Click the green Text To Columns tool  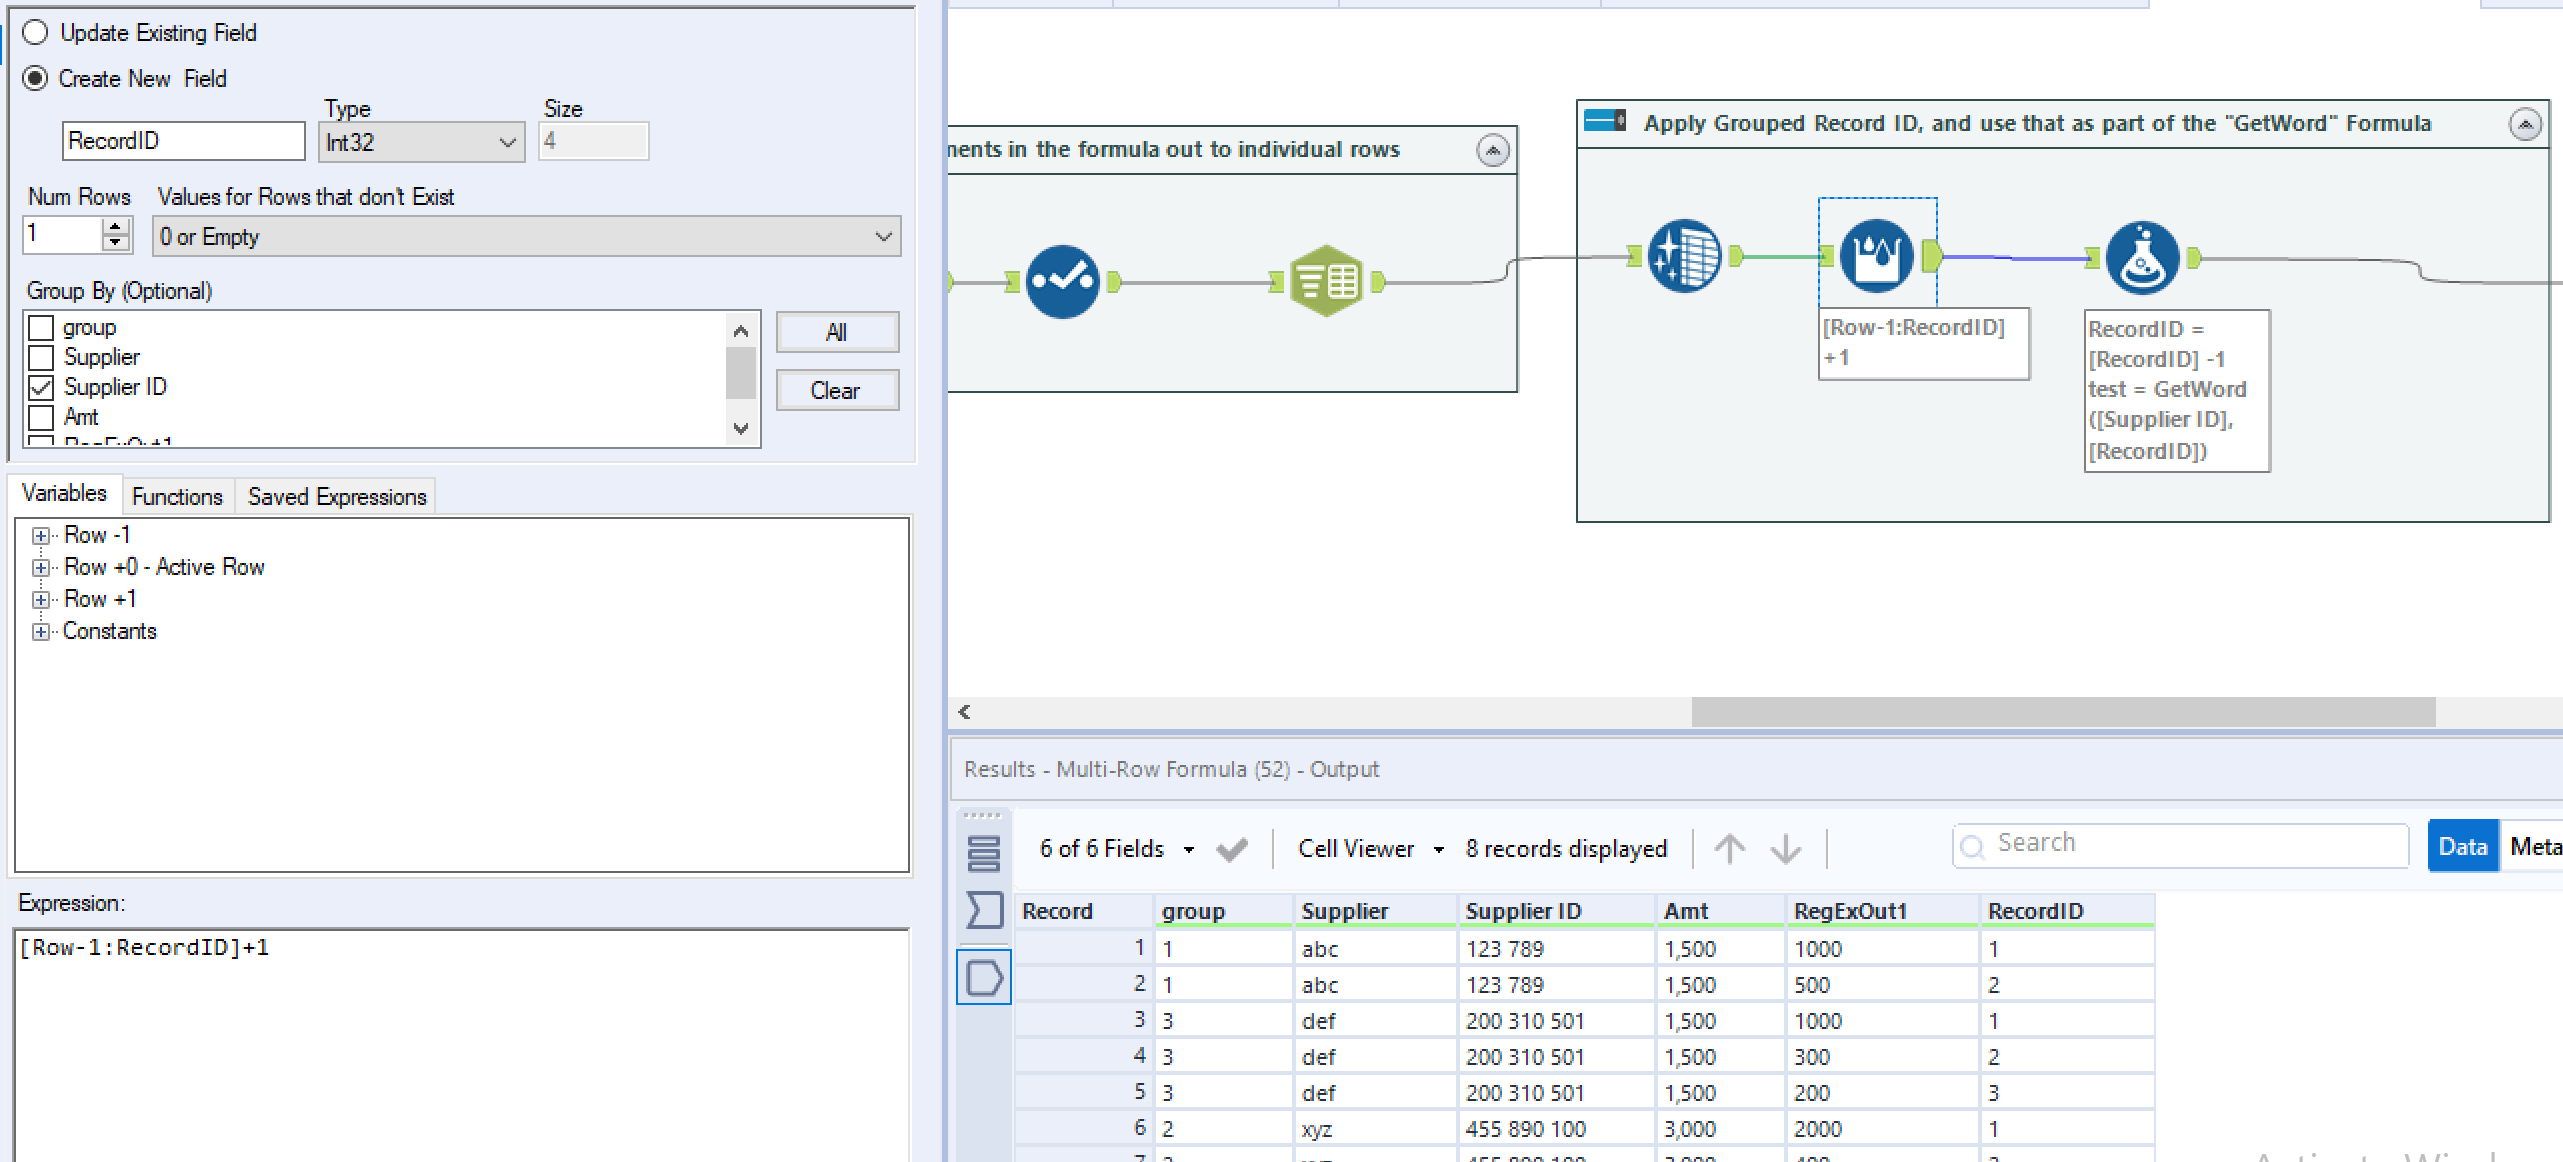(1326, 282)
